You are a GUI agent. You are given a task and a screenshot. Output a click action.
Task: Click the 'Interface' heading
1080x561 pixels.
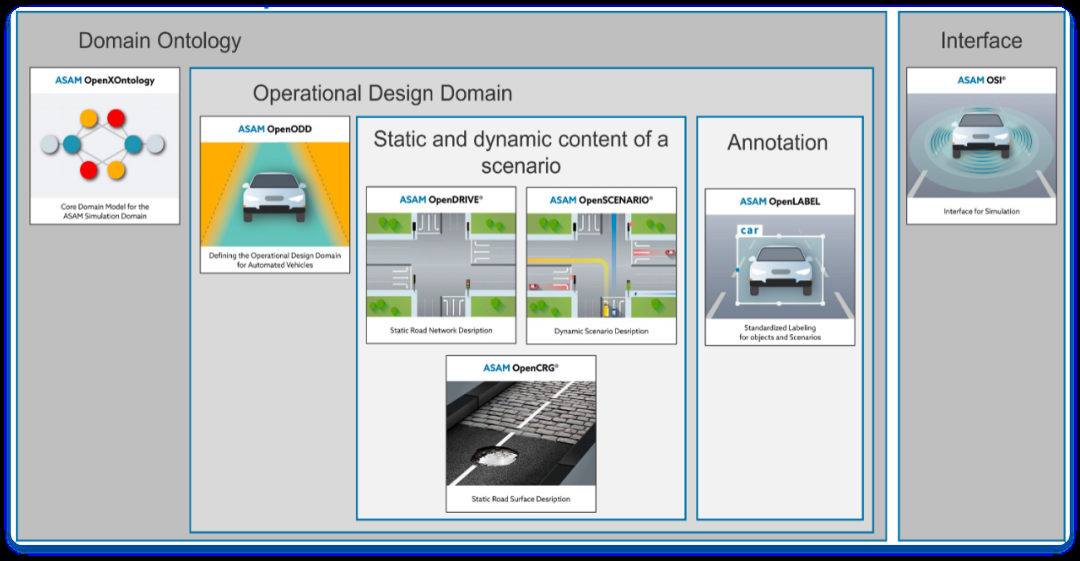click(x=981, y=41)
